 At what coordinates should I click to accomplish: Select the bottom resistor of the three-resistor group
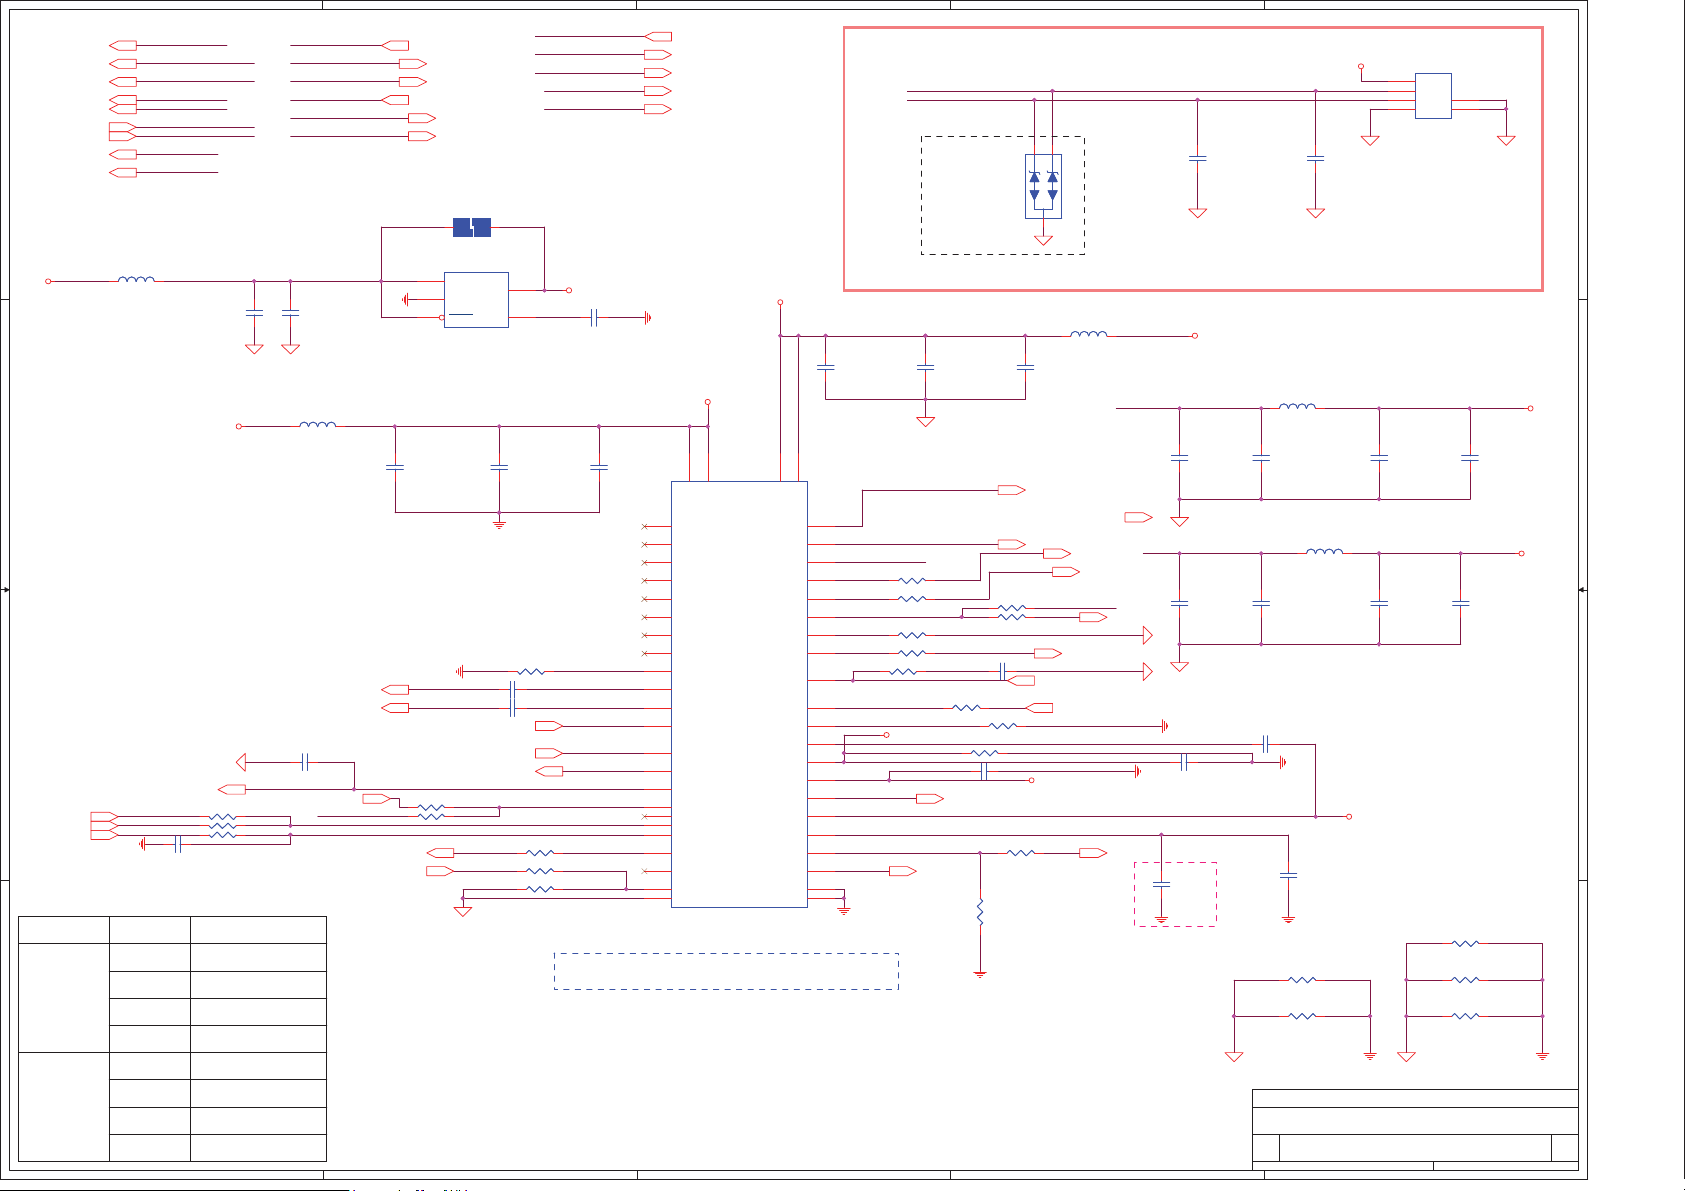(1465, 1016)
